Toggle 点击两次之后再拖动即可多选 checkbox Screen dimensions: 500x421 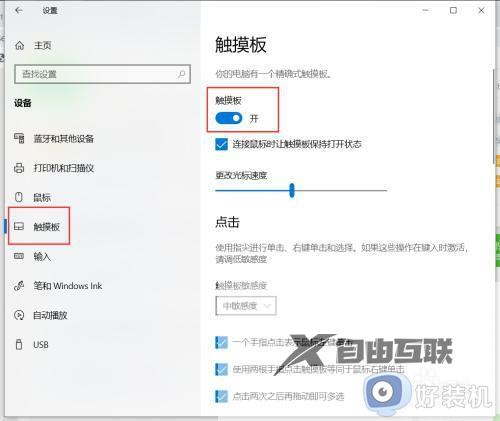coord(221,396)
